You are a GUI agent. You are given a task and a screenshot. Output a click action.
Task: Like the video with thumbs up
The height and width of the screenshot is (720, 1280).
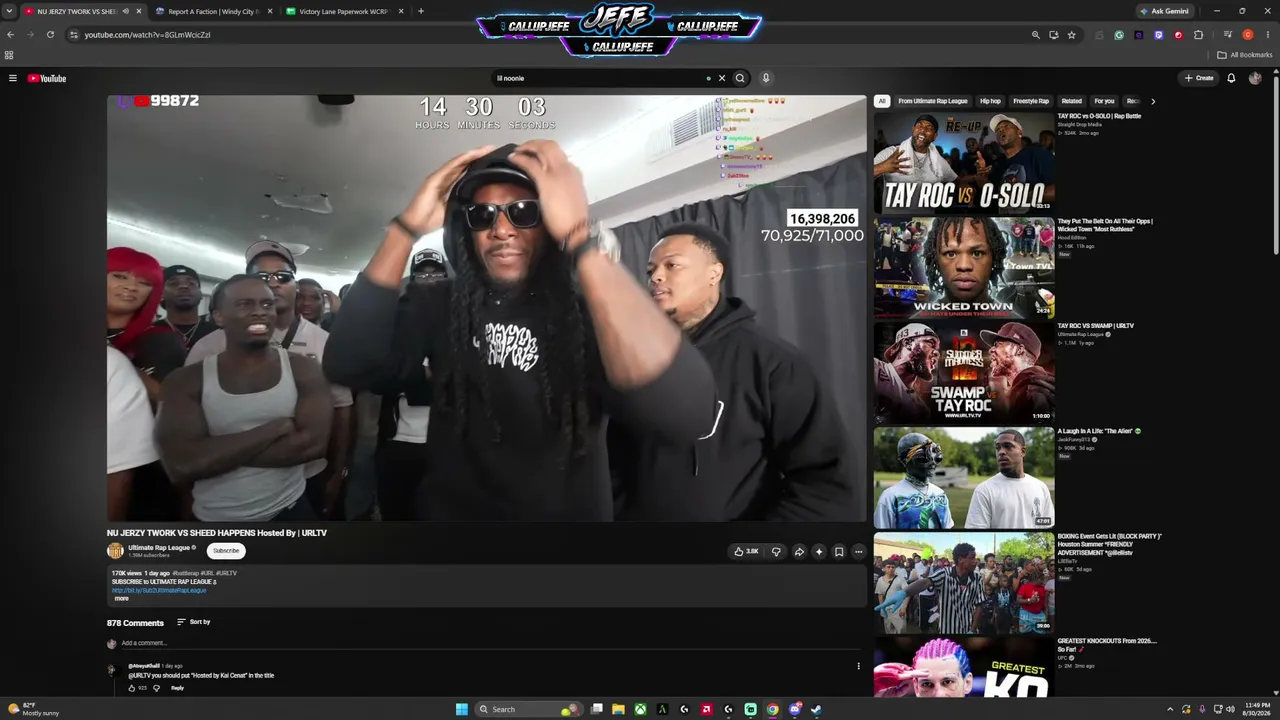[746, 551]
